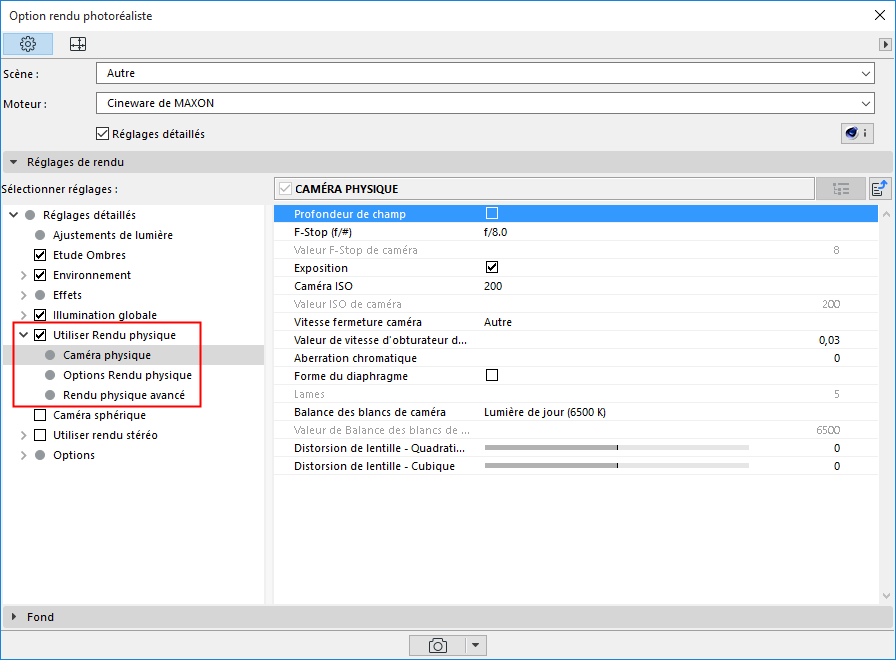Enable the Forme du diaphragme checkbox

tap(491, 375)
